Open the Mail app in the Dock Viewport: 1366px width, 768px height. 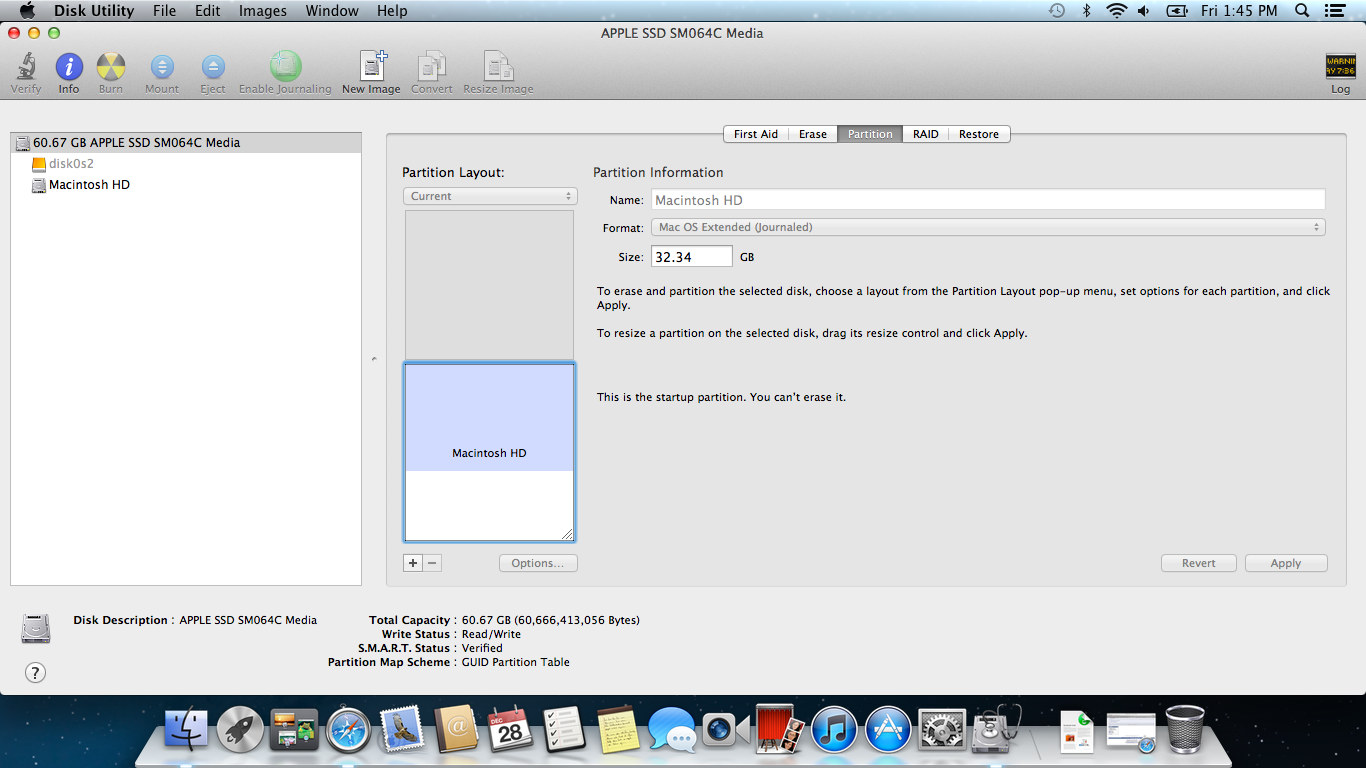point(402,731)
